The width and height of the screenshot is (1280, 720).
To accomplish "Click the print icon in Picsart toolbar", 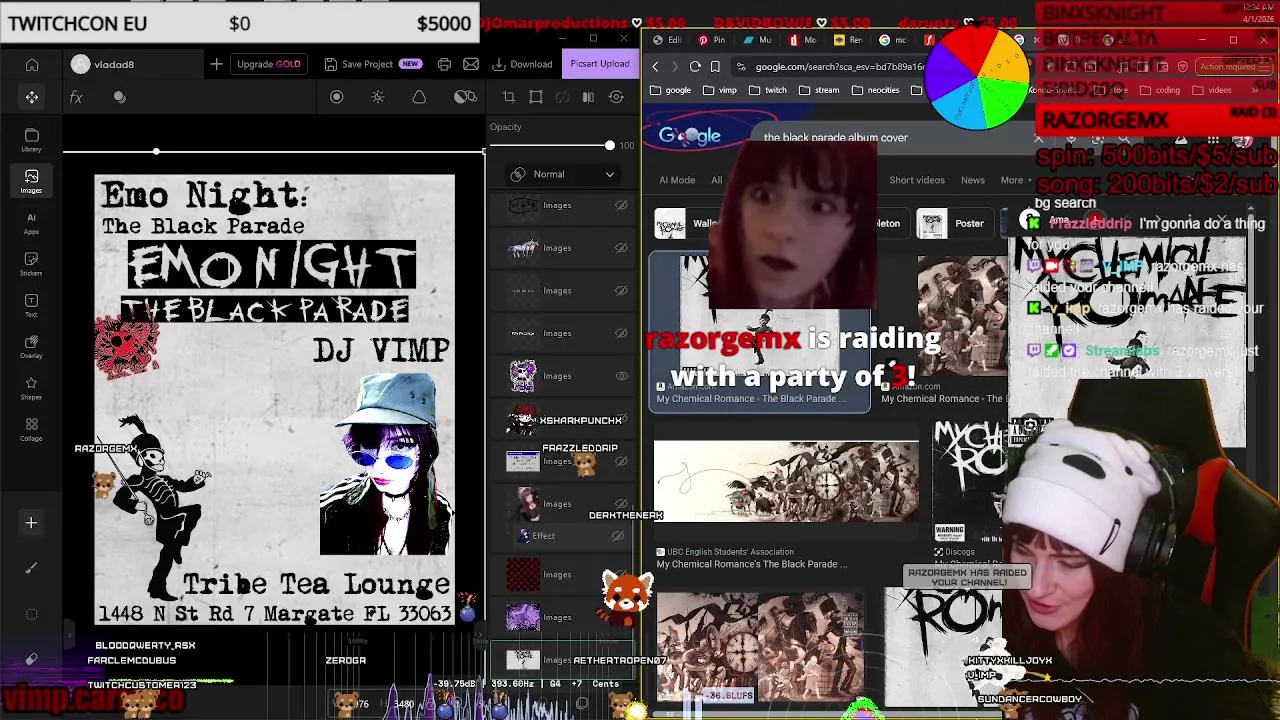I will [444, 64].
